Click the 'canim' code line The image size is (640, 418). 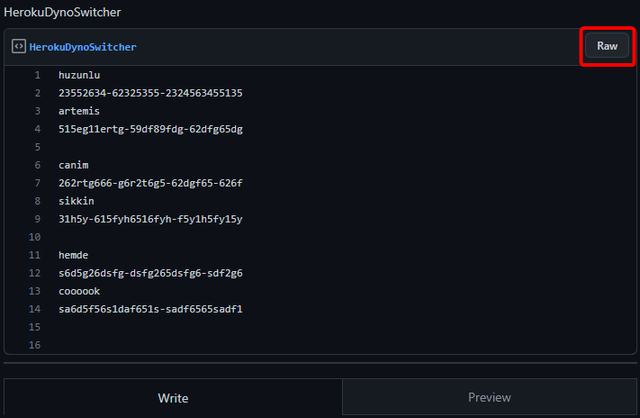(x=73, y=165)
